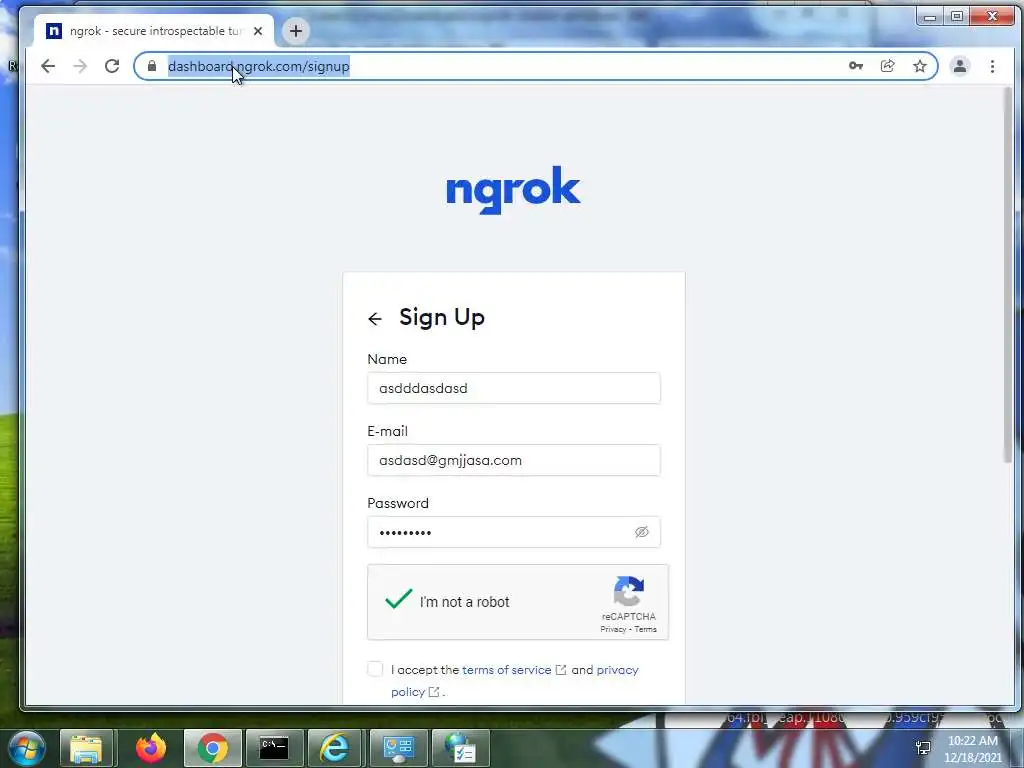Open Firefox from the taskbar

pos(150,748)
